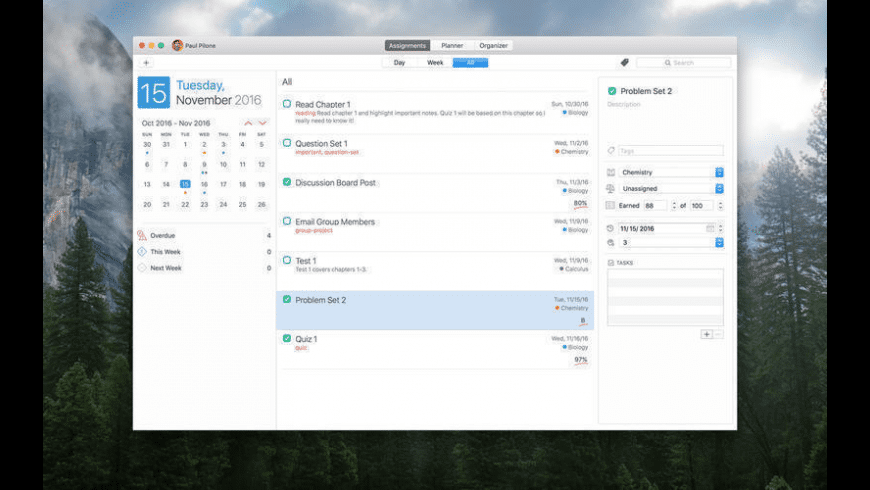
Task: Click the priority icon beside value 3
Action: coord(610,243)
